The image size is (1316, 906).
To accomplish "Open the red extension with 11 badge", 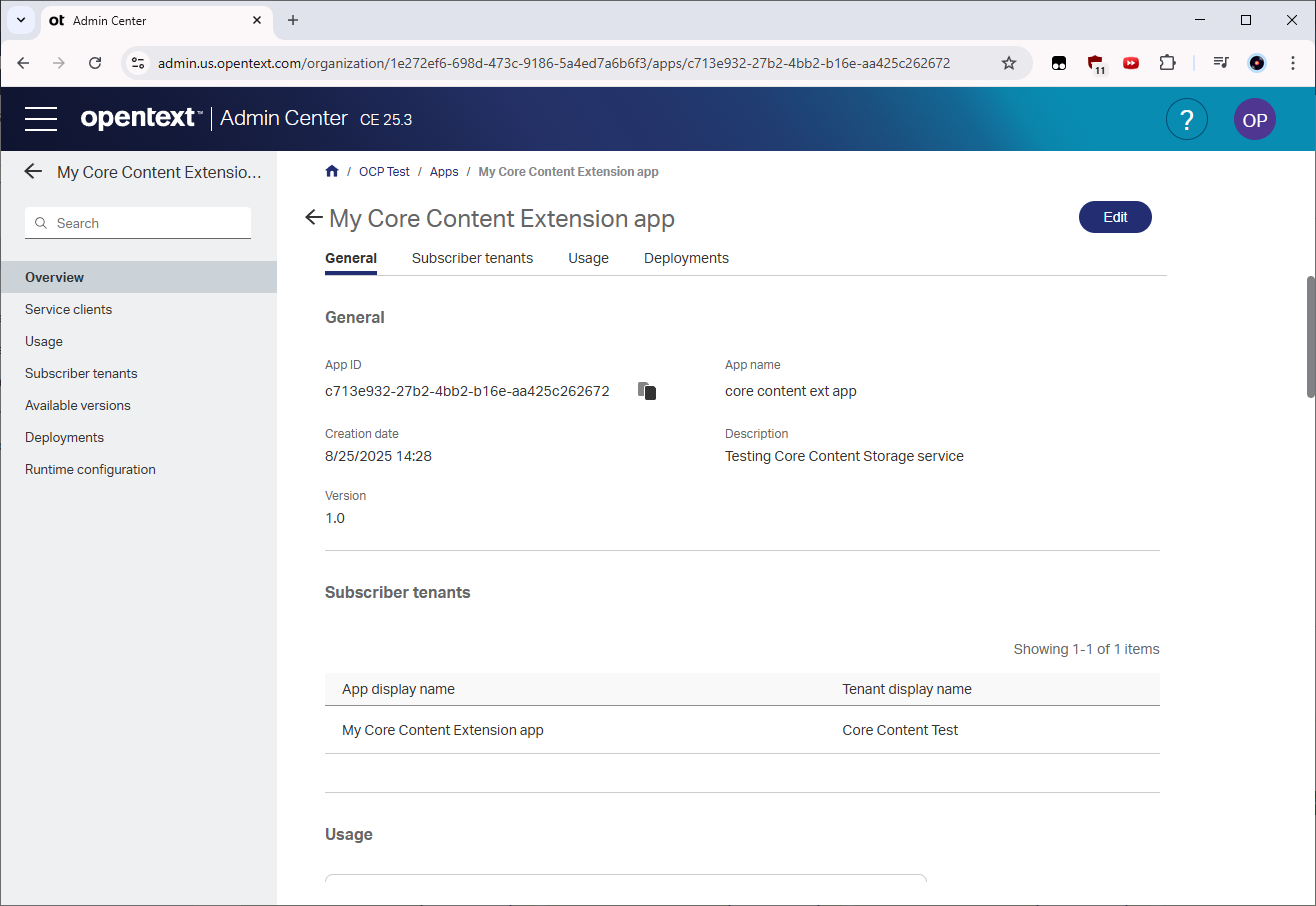I will 1096,64.
